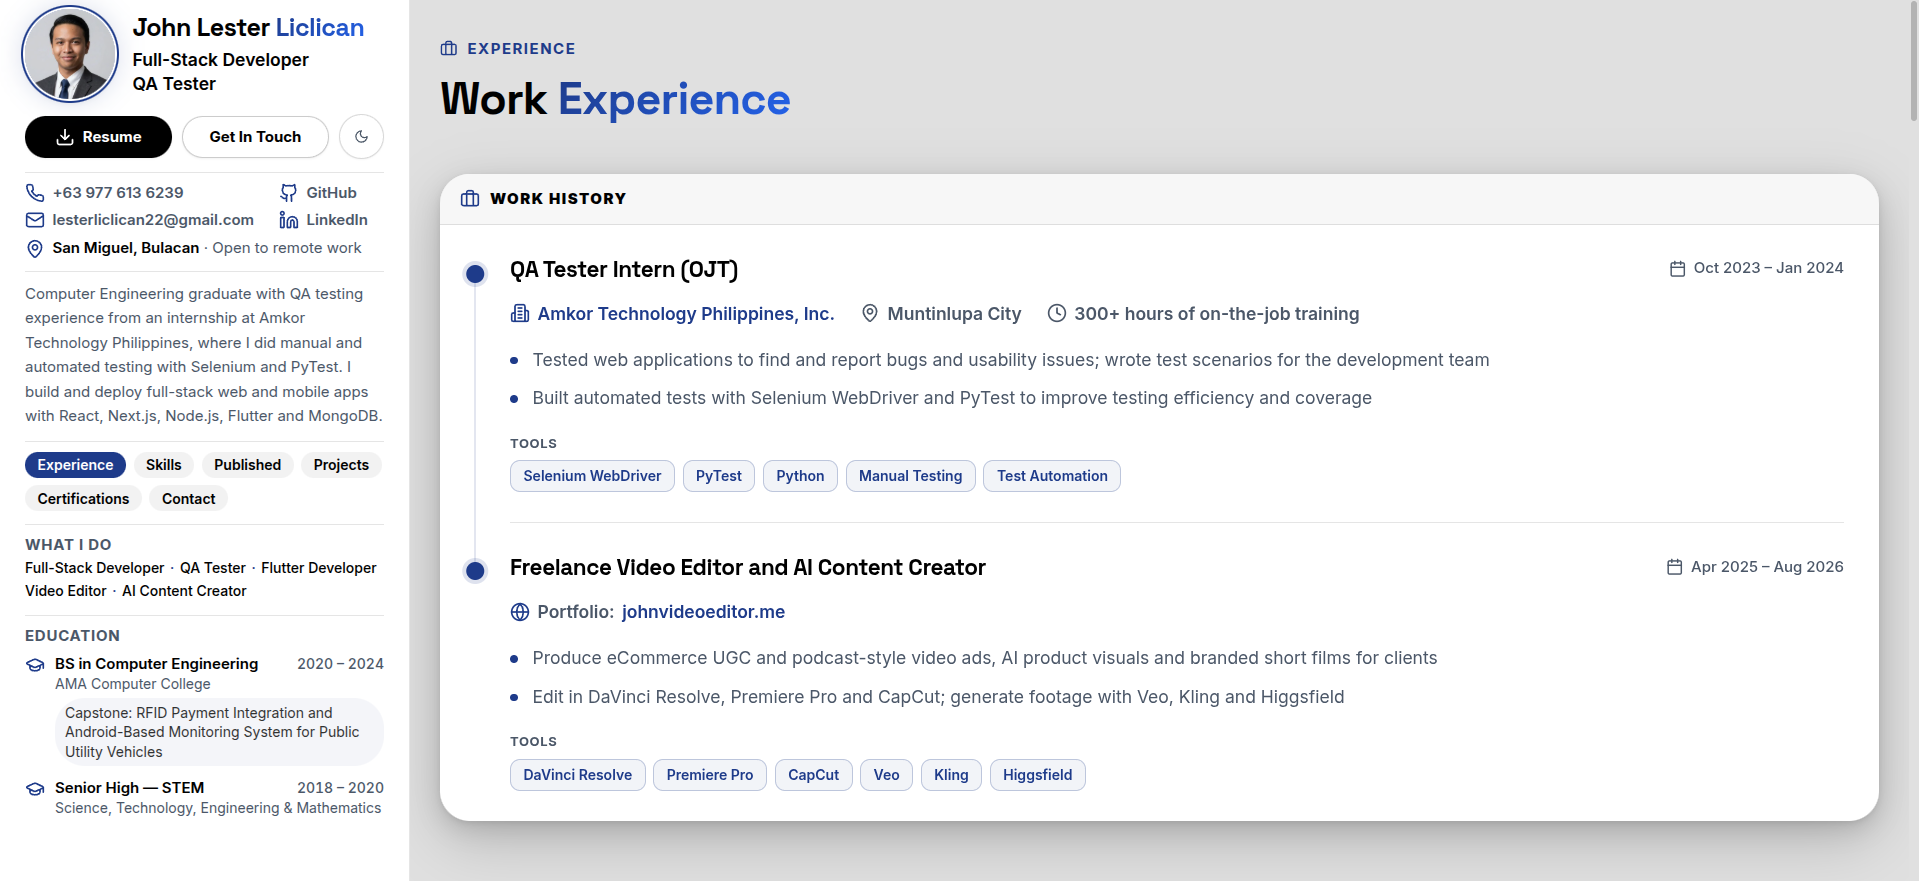Screen dimensions: 1919x881
Task: Click the Test Automation tool tag
Action: [x=1052, y=476]
